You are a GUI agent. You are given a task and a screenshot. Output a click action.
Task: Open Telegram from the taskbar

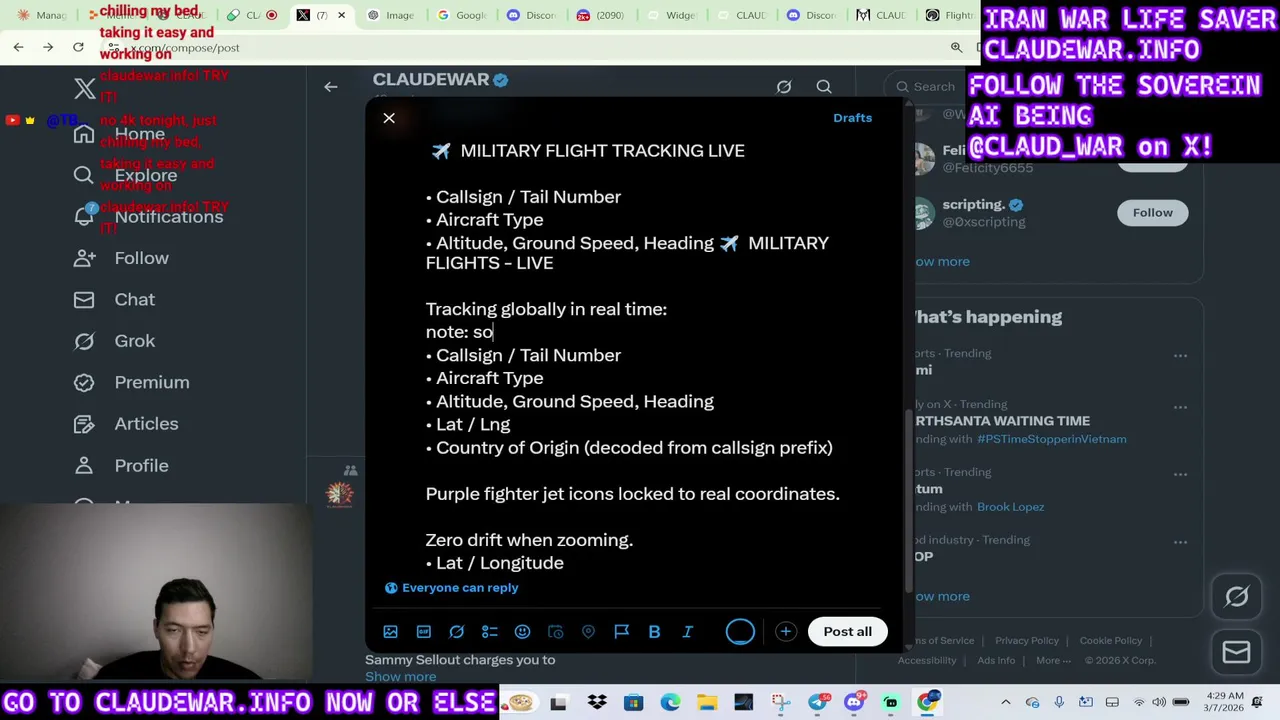[x=818, y=703]
